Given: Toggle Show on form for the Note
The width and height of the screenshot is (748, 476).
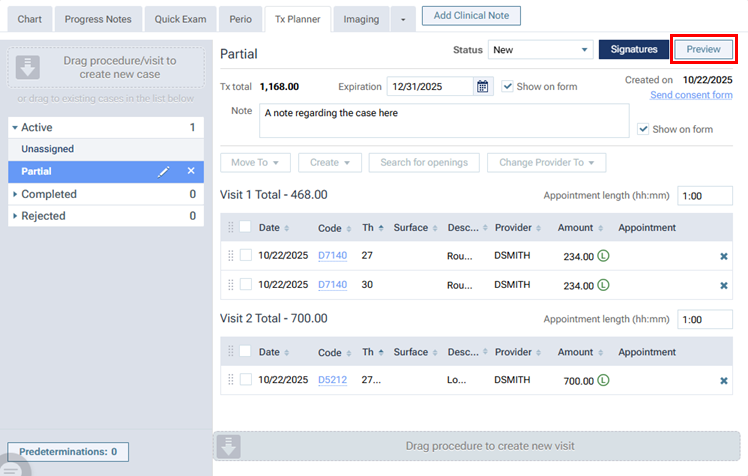Looking at the screenshot, I should pyautogui.click(x=644, y=129).
